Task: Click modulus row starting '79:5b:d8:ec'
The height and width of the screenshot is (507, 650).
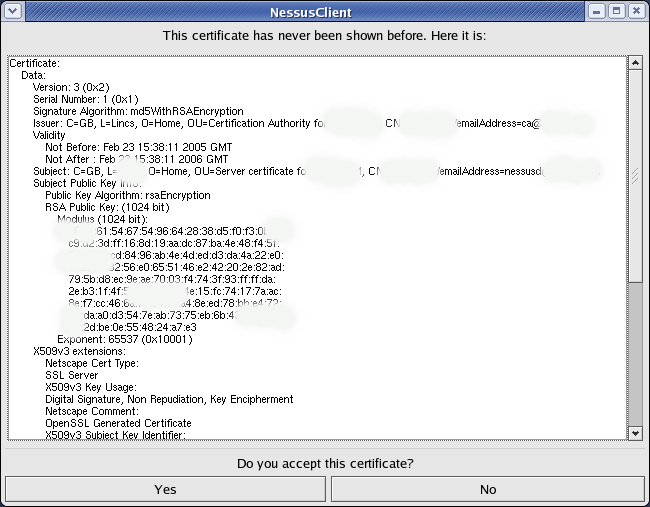Action: coord(172,280)
